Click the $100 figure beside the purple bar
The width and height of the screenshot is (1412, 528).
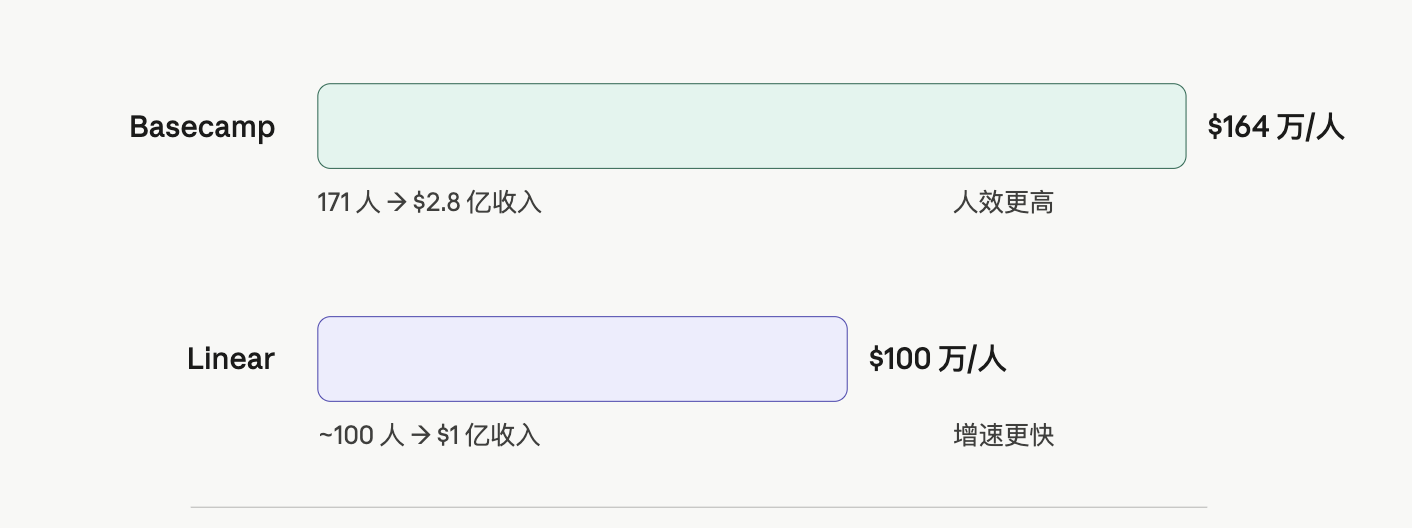point(899,359)
